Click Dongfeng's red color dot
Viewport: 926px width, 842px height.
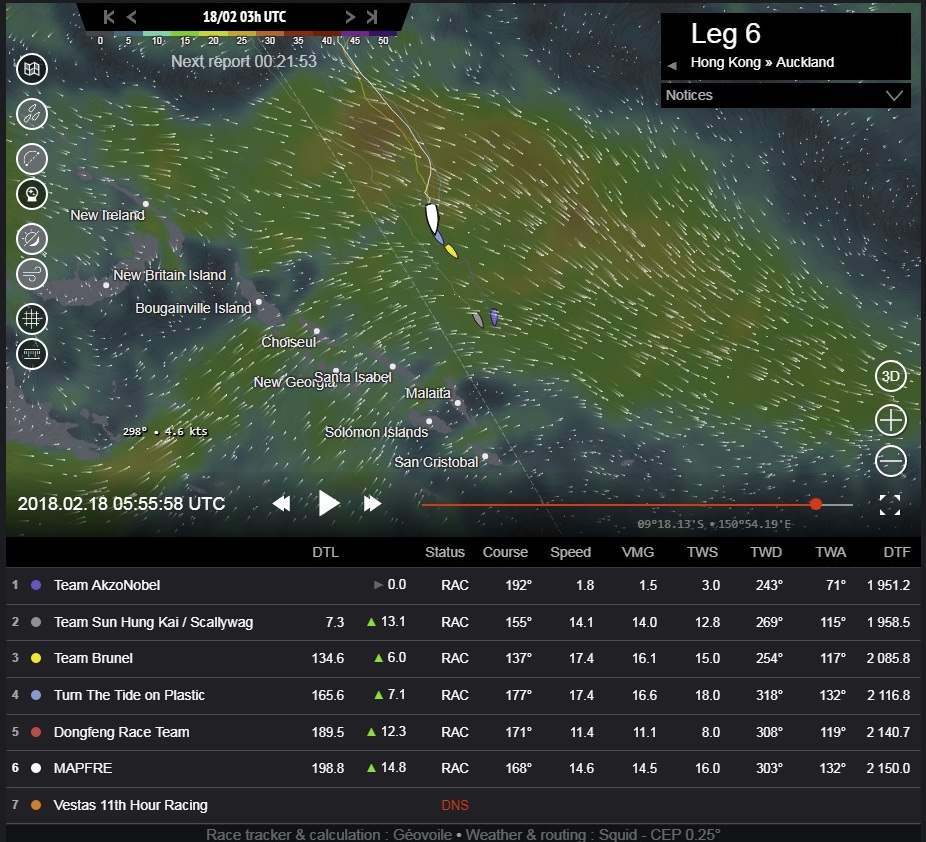pos(36,732)
